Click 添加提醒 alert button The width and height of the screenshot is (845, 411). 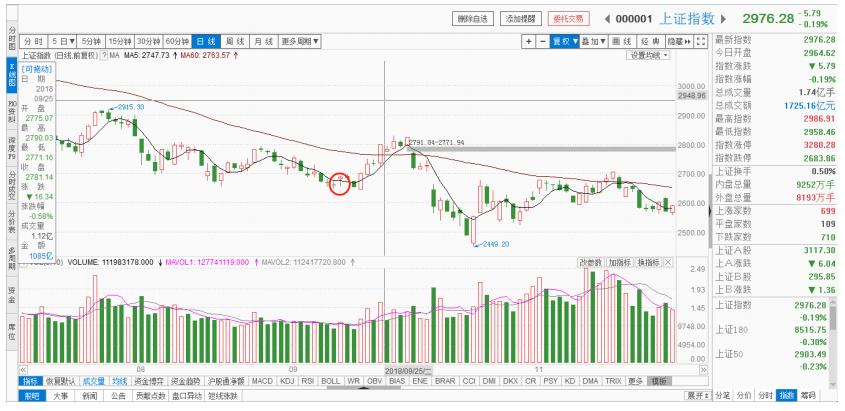pyautogui.click(x=521, y=19)
